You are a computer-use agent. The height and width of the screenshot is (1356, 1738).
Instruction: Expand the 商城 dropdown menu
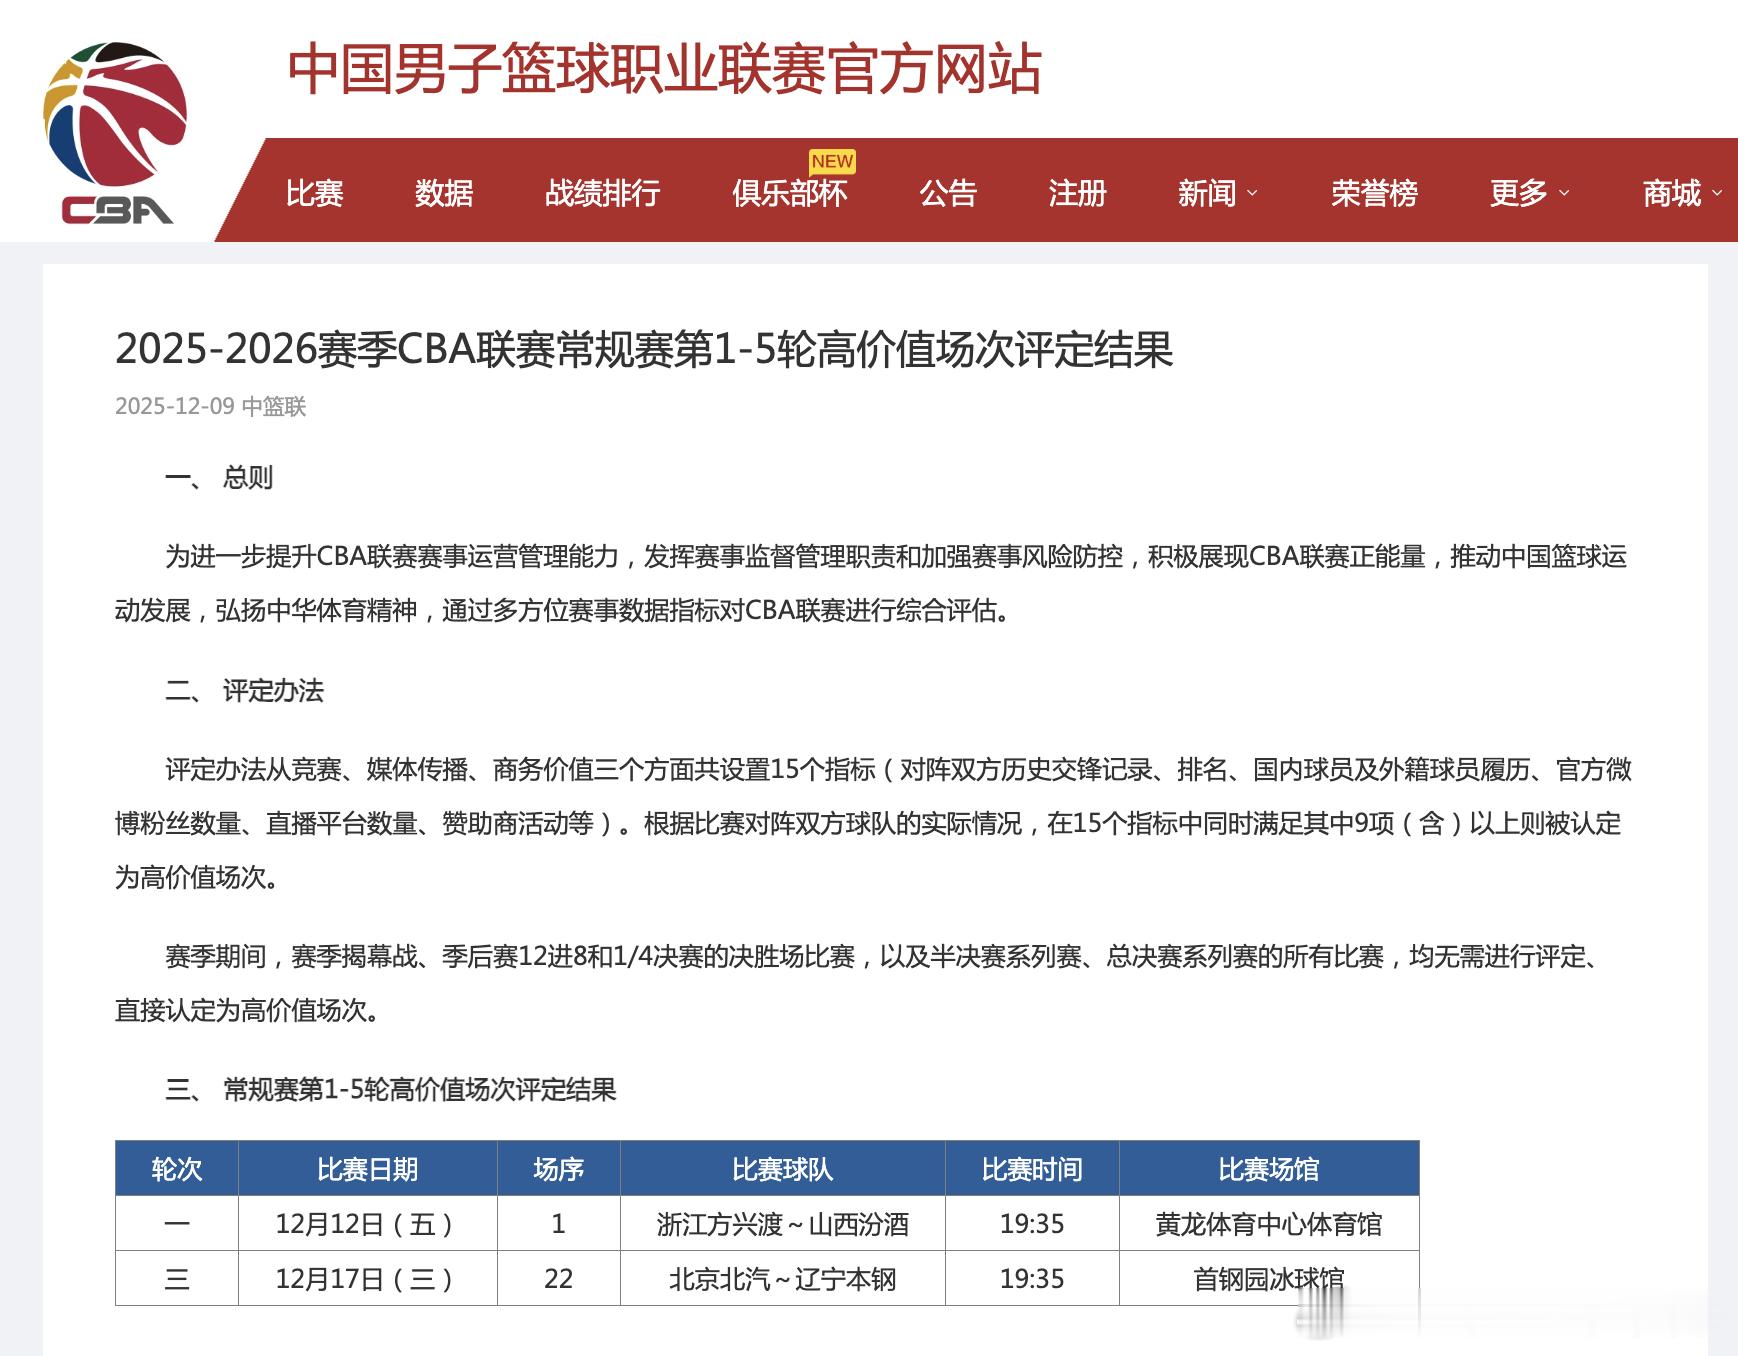coord(1682,193)
